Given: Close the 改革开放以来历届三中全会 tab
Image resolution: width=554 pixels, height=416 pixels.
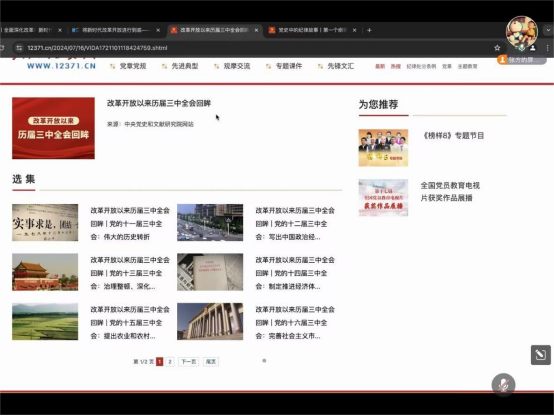Looking at the screenshot, I should coord(256,30).
